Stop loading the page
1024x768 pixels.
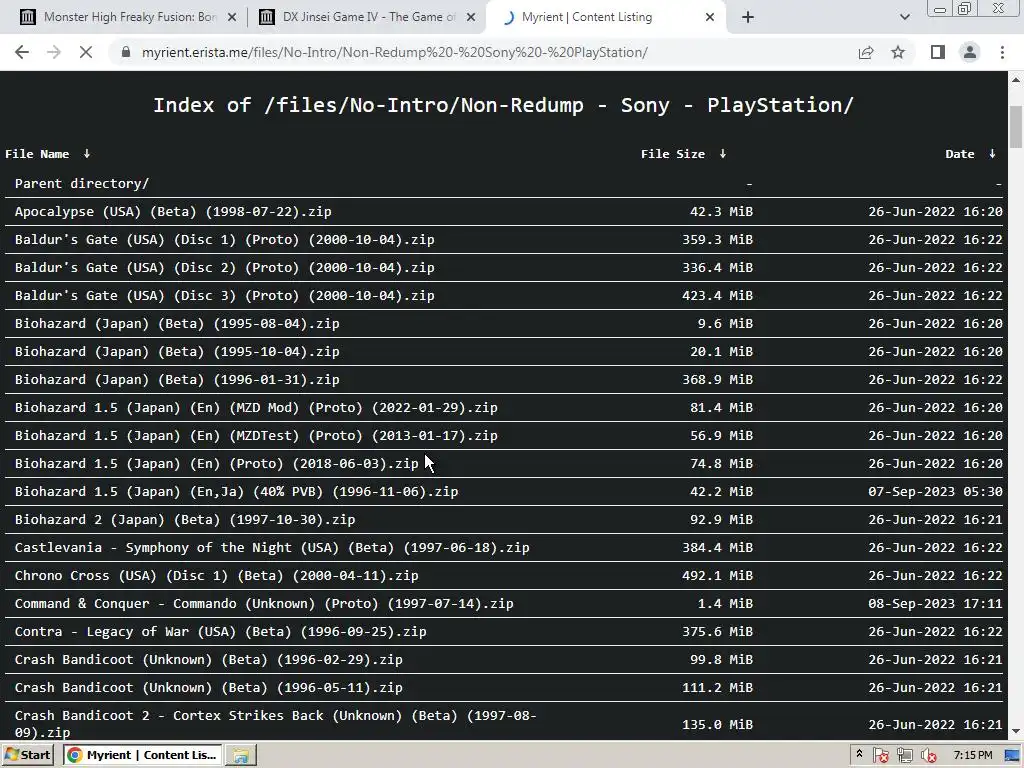tap(86, 52)
